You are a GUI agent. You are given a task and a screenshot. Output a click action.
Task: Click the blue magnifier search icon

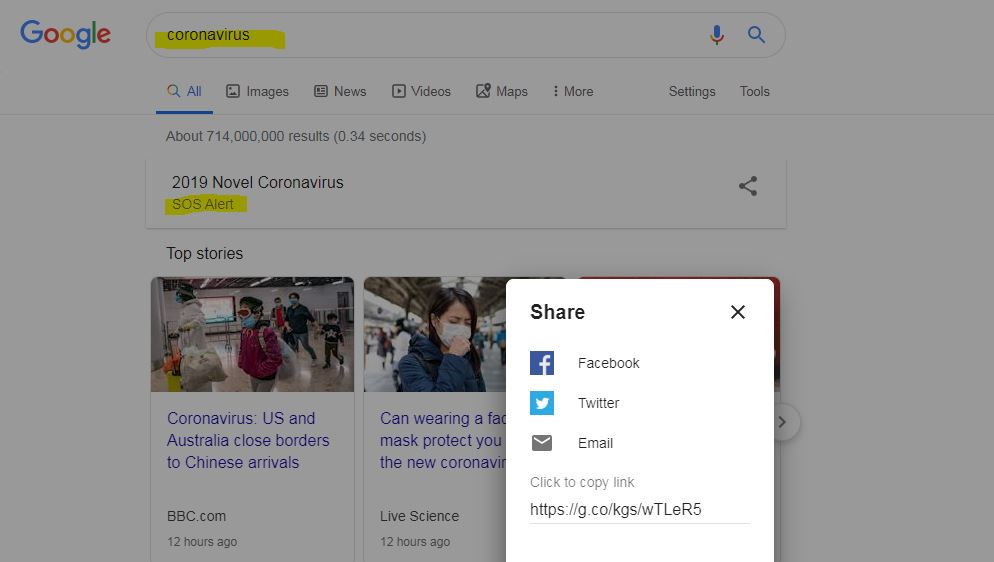click(756, 35)
